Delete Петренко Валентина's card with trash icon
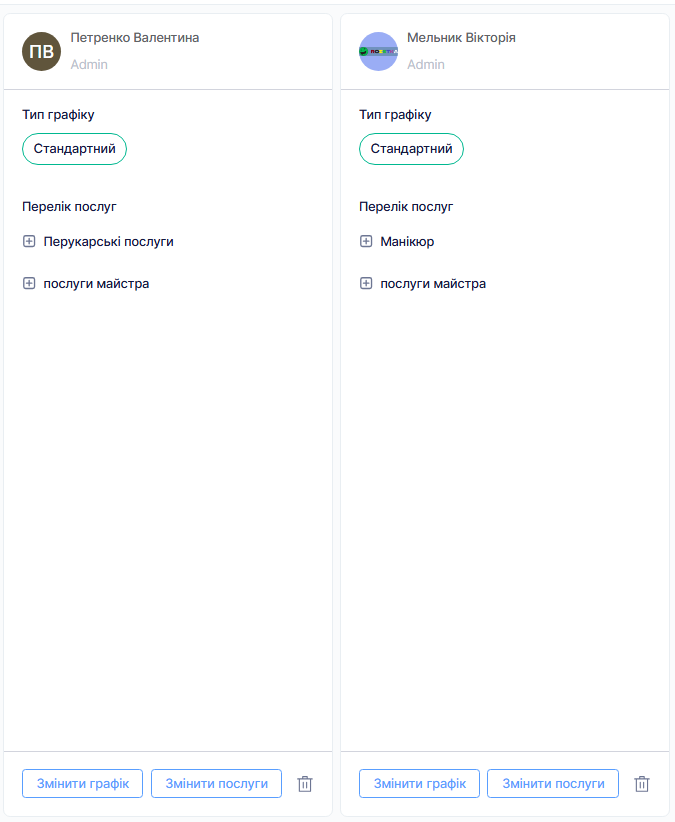 tap(305, 784)
